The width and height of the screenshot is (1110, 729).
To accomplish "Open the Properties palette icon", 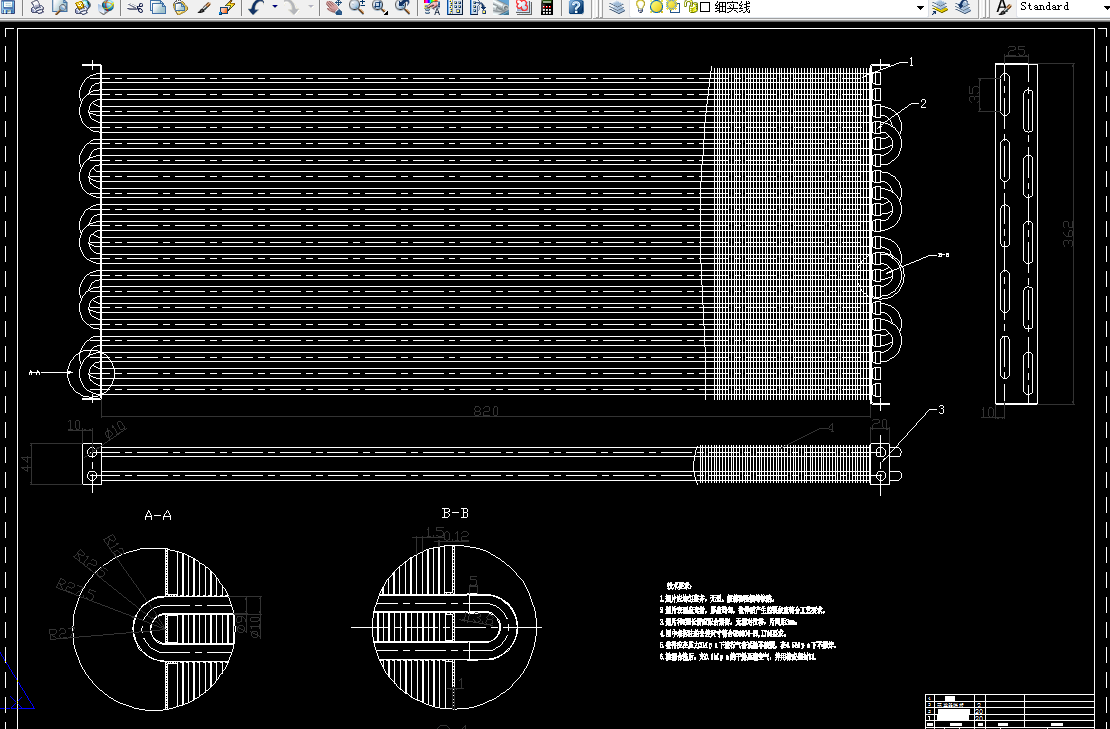I will (x=431, y=7).
